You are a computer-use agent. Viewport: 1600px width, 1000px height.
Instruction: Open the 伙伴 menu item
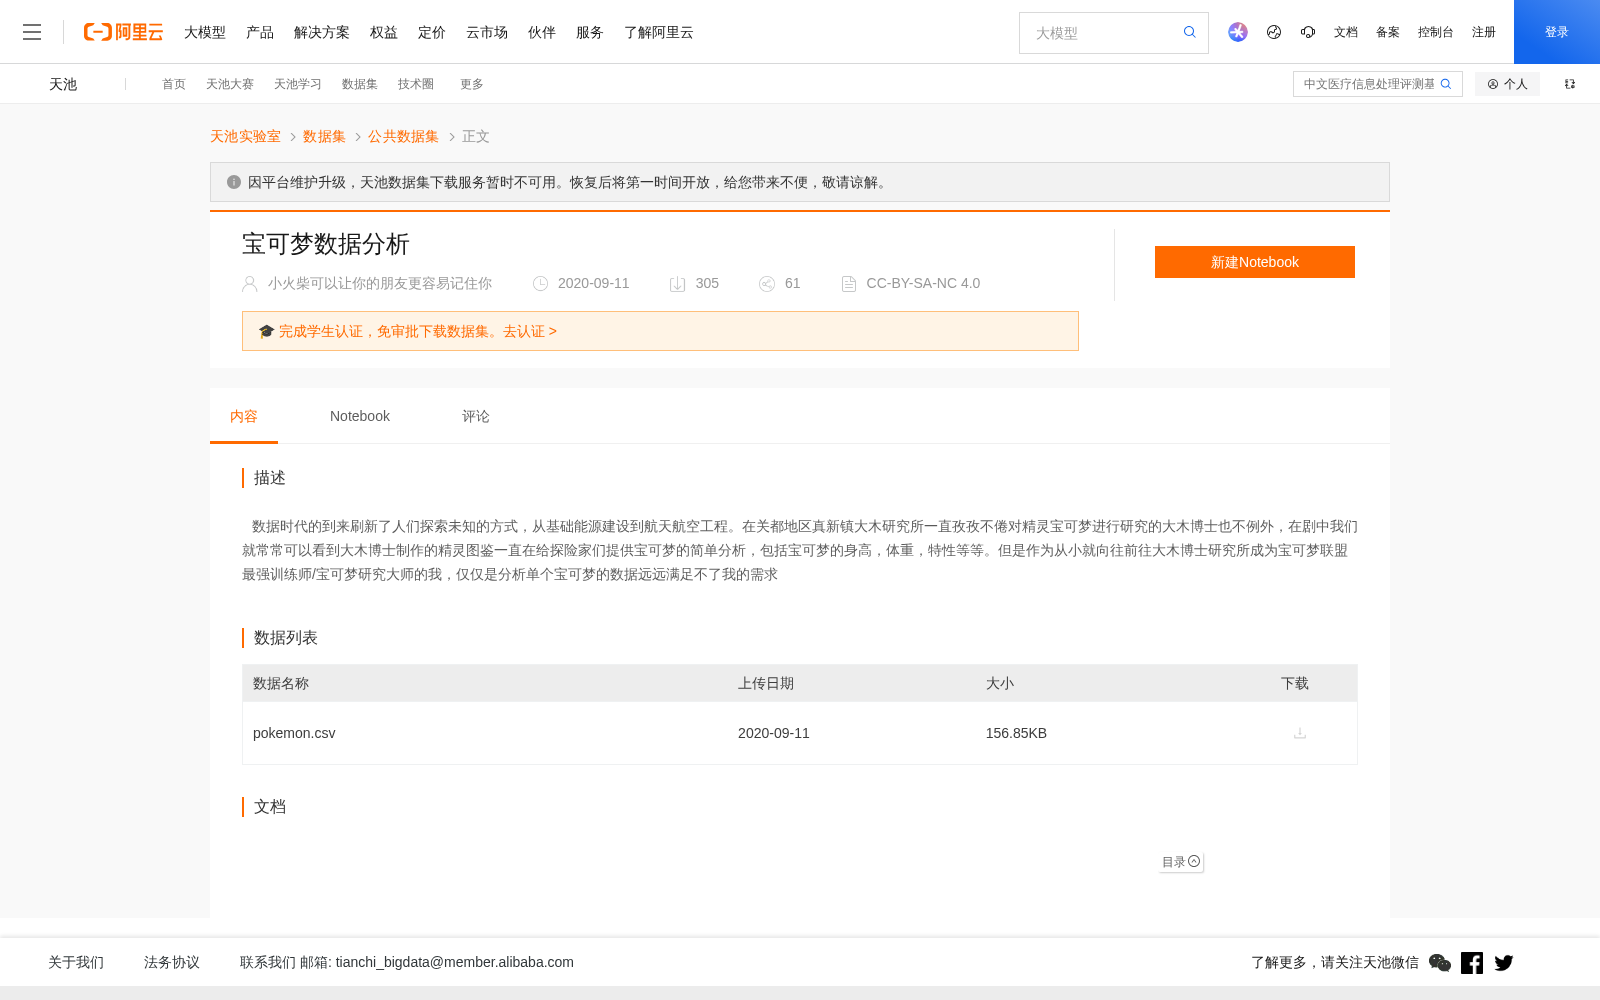(542, 32)
